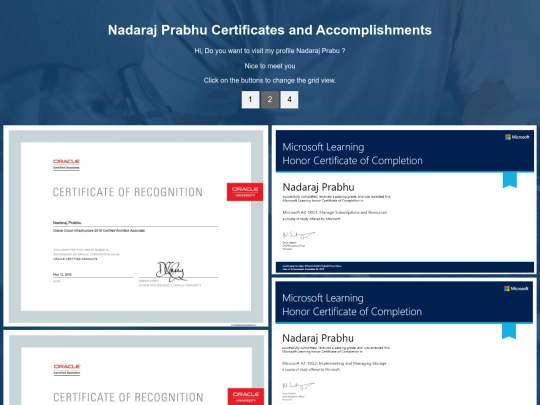Image resolution: width=540 pixels, height=405 pixels.
Task: Open the Oracle Cloud Infrastructure Architect Associate certificate
Action: click(136, 226)
